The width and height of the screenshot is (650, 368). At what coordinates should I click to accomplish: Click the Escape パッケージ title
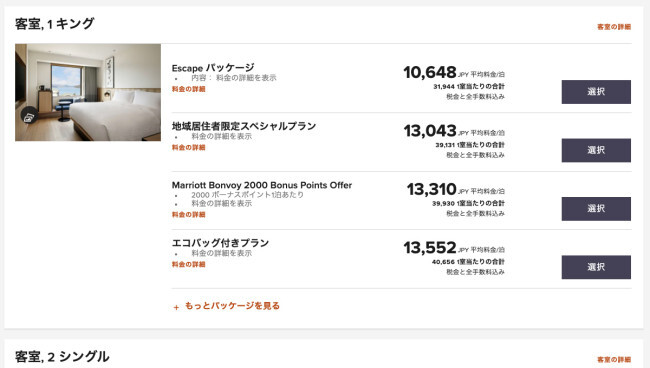[x=213, y=68]
